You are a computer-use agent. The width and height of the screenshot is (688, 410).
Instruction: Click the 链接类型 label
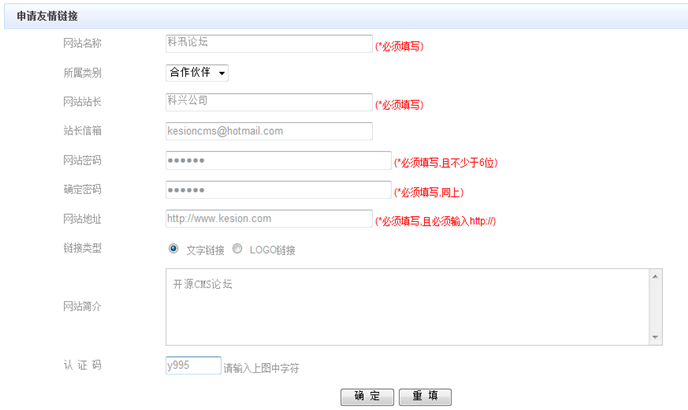point(82,248)
